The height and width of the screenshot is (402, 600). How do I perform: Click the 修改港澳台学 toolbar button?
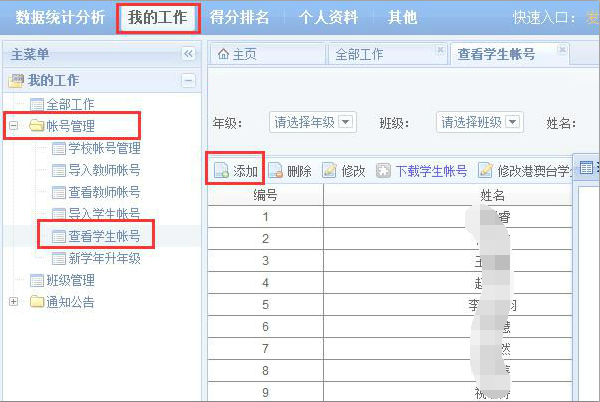click(526, 171)
